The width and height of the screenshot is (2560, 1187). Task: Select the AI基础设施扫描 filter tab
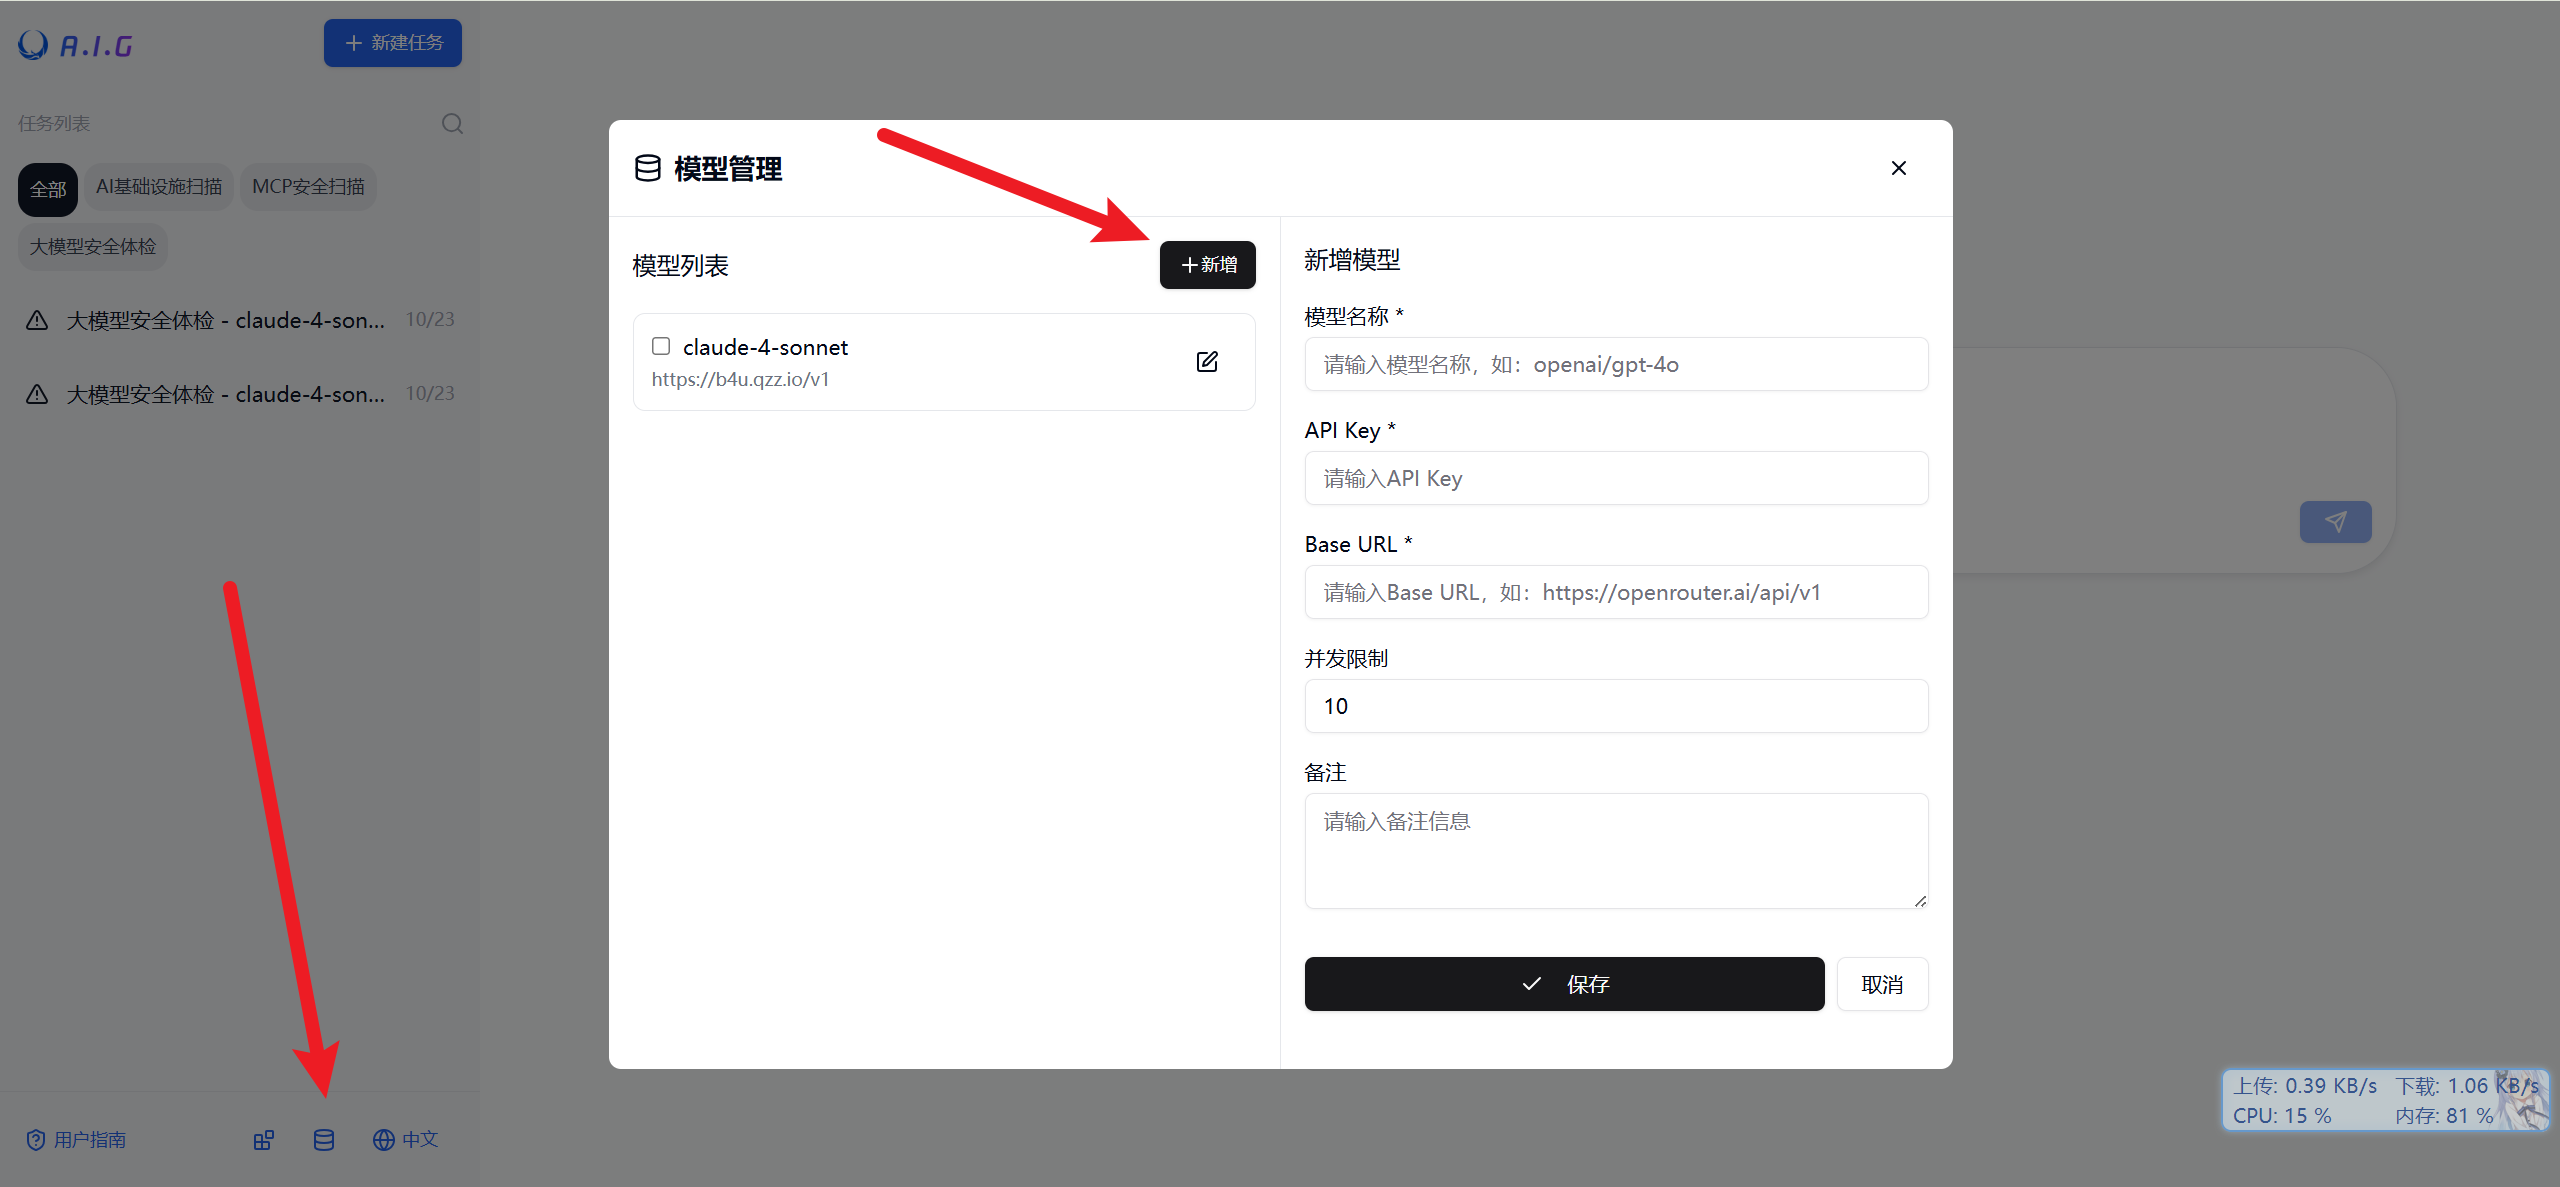[159, 187]
